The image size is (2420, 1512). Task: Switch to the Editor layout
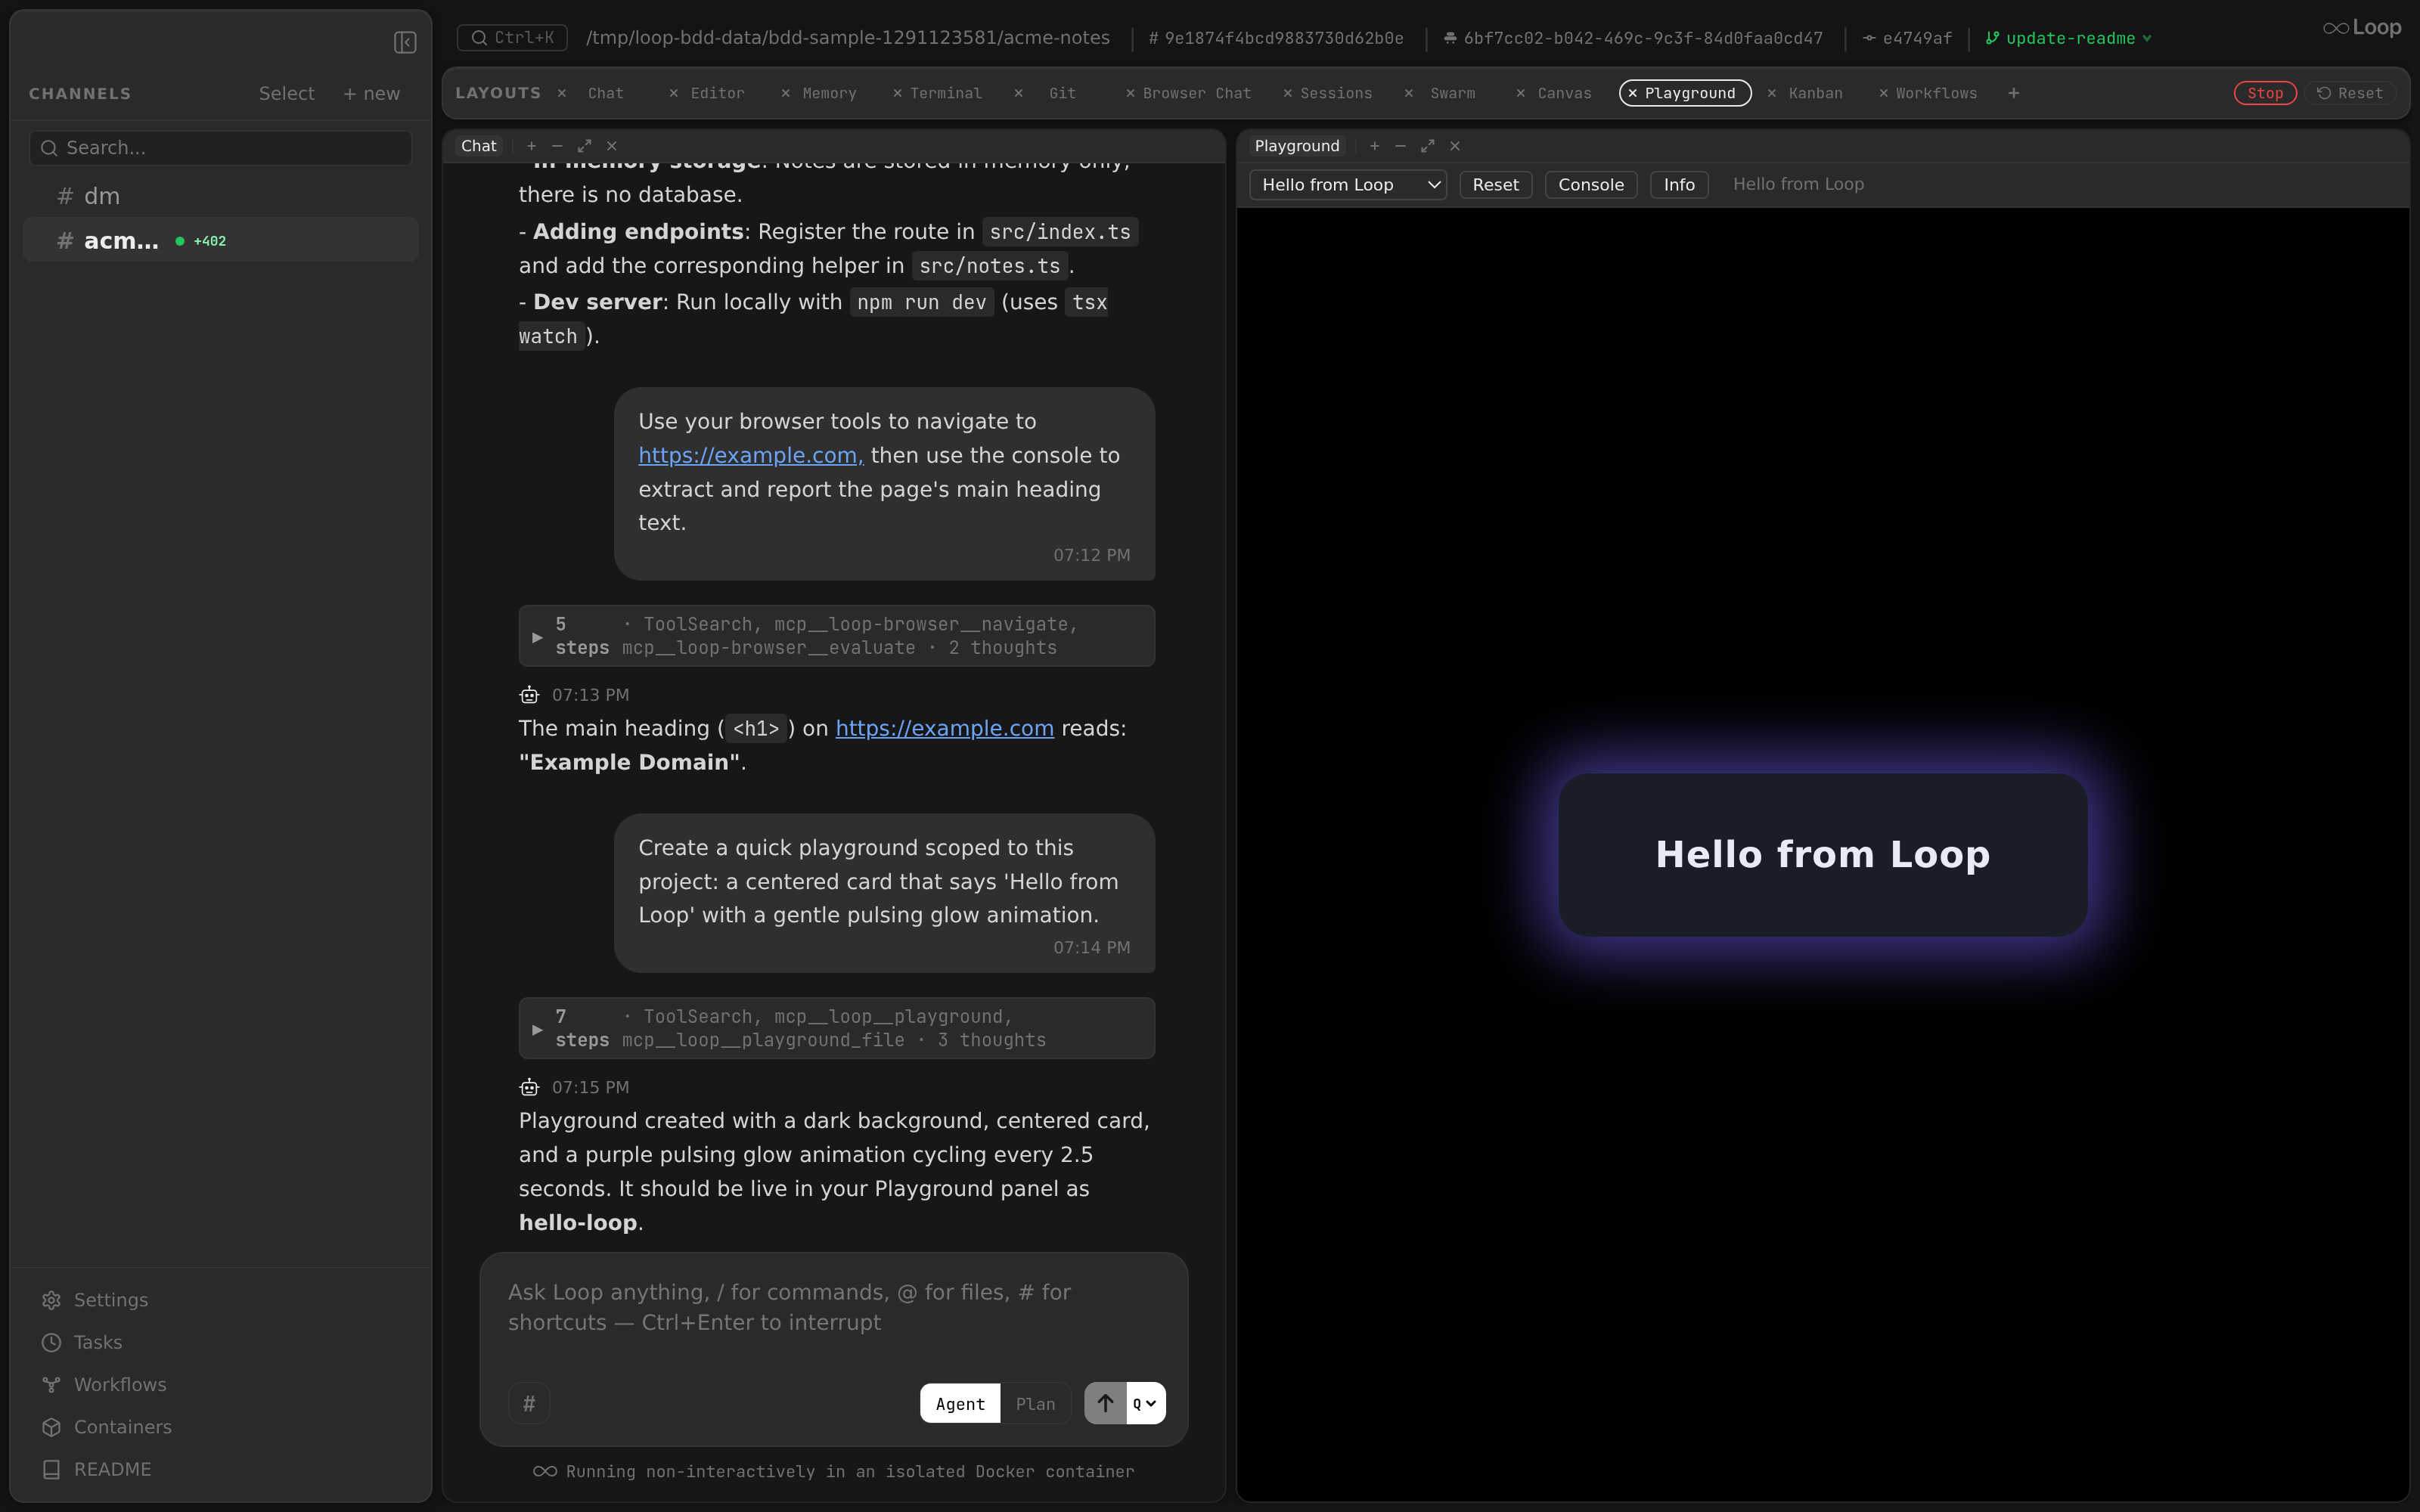(717, 93)
